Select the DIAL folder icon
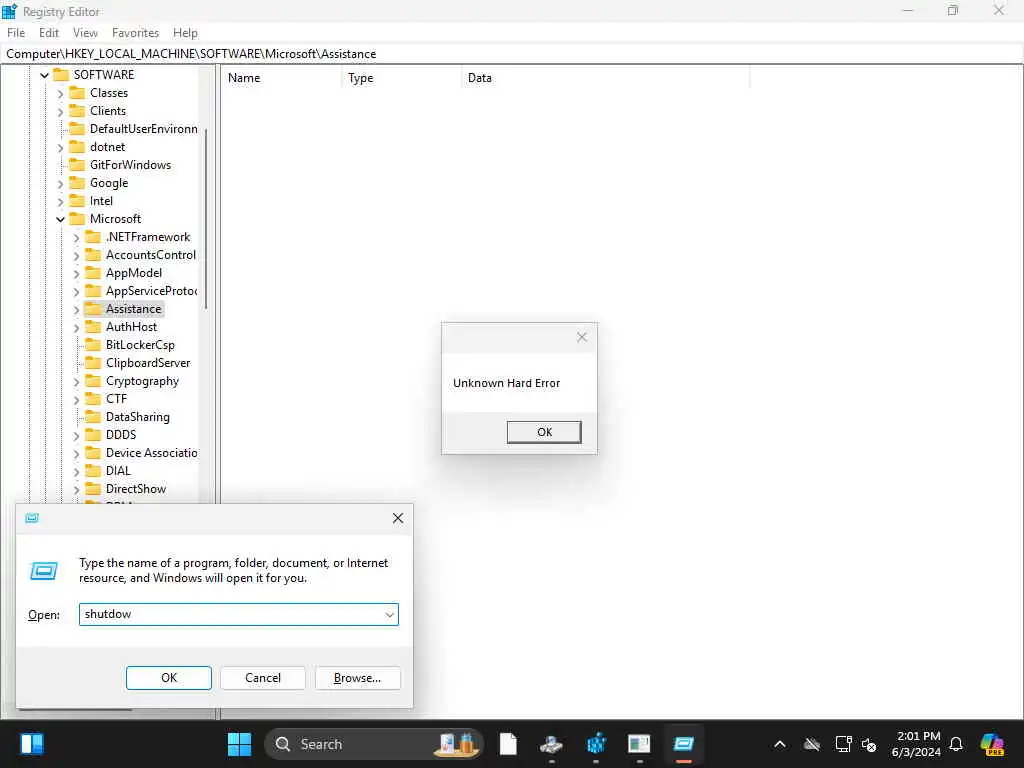The image size is (1024, 768). [x=93, y=470]
